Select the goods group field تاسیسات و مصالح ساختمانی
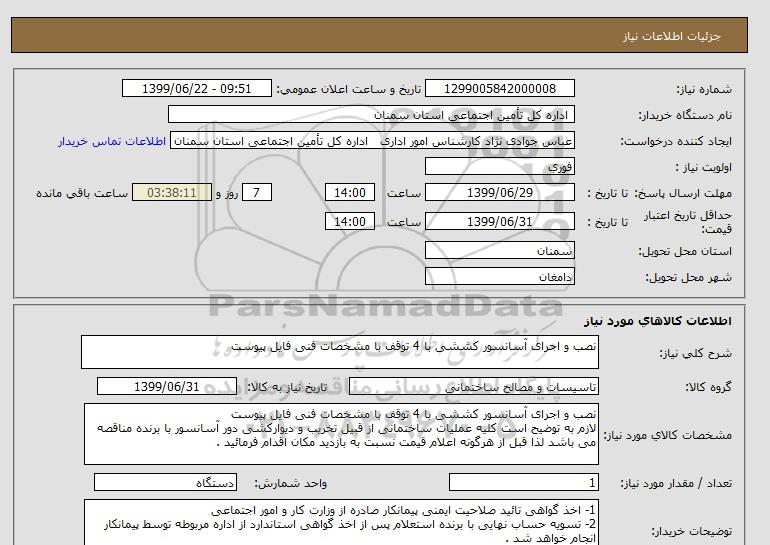The image size is (770, 545). (x=473, y=386)
